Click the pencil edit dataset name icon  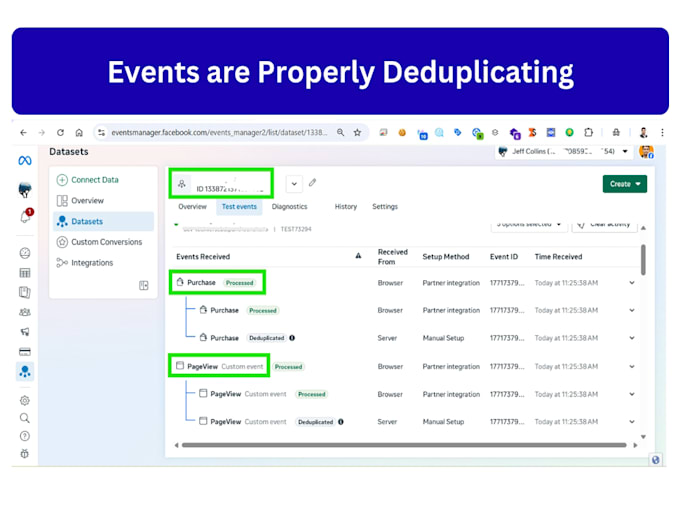point(312,183)
